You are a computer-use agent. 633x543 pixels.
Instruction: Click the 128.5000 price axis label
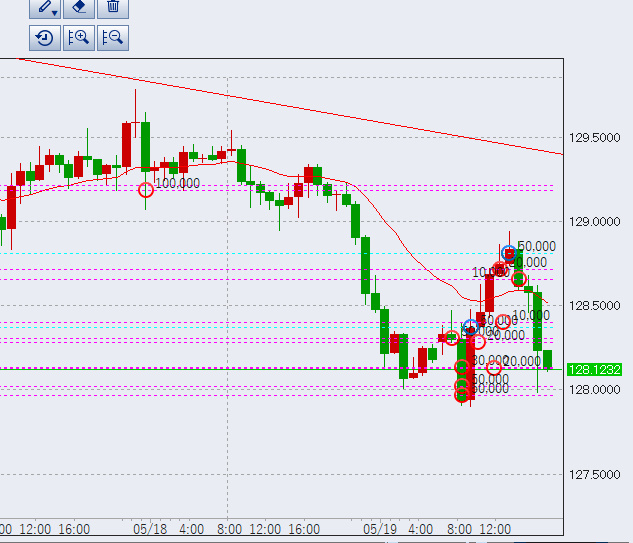tap(594, 306)
